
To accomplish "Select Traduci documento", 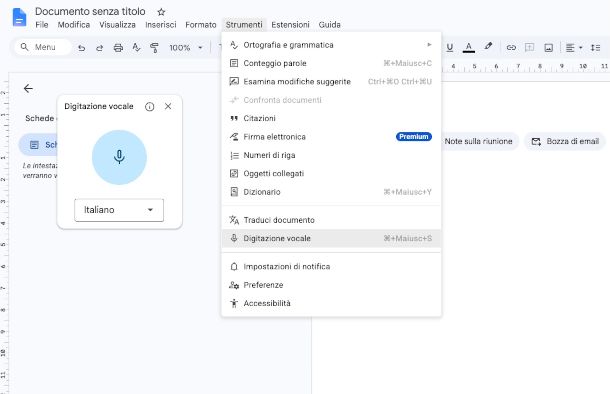I will coord(331,220).
